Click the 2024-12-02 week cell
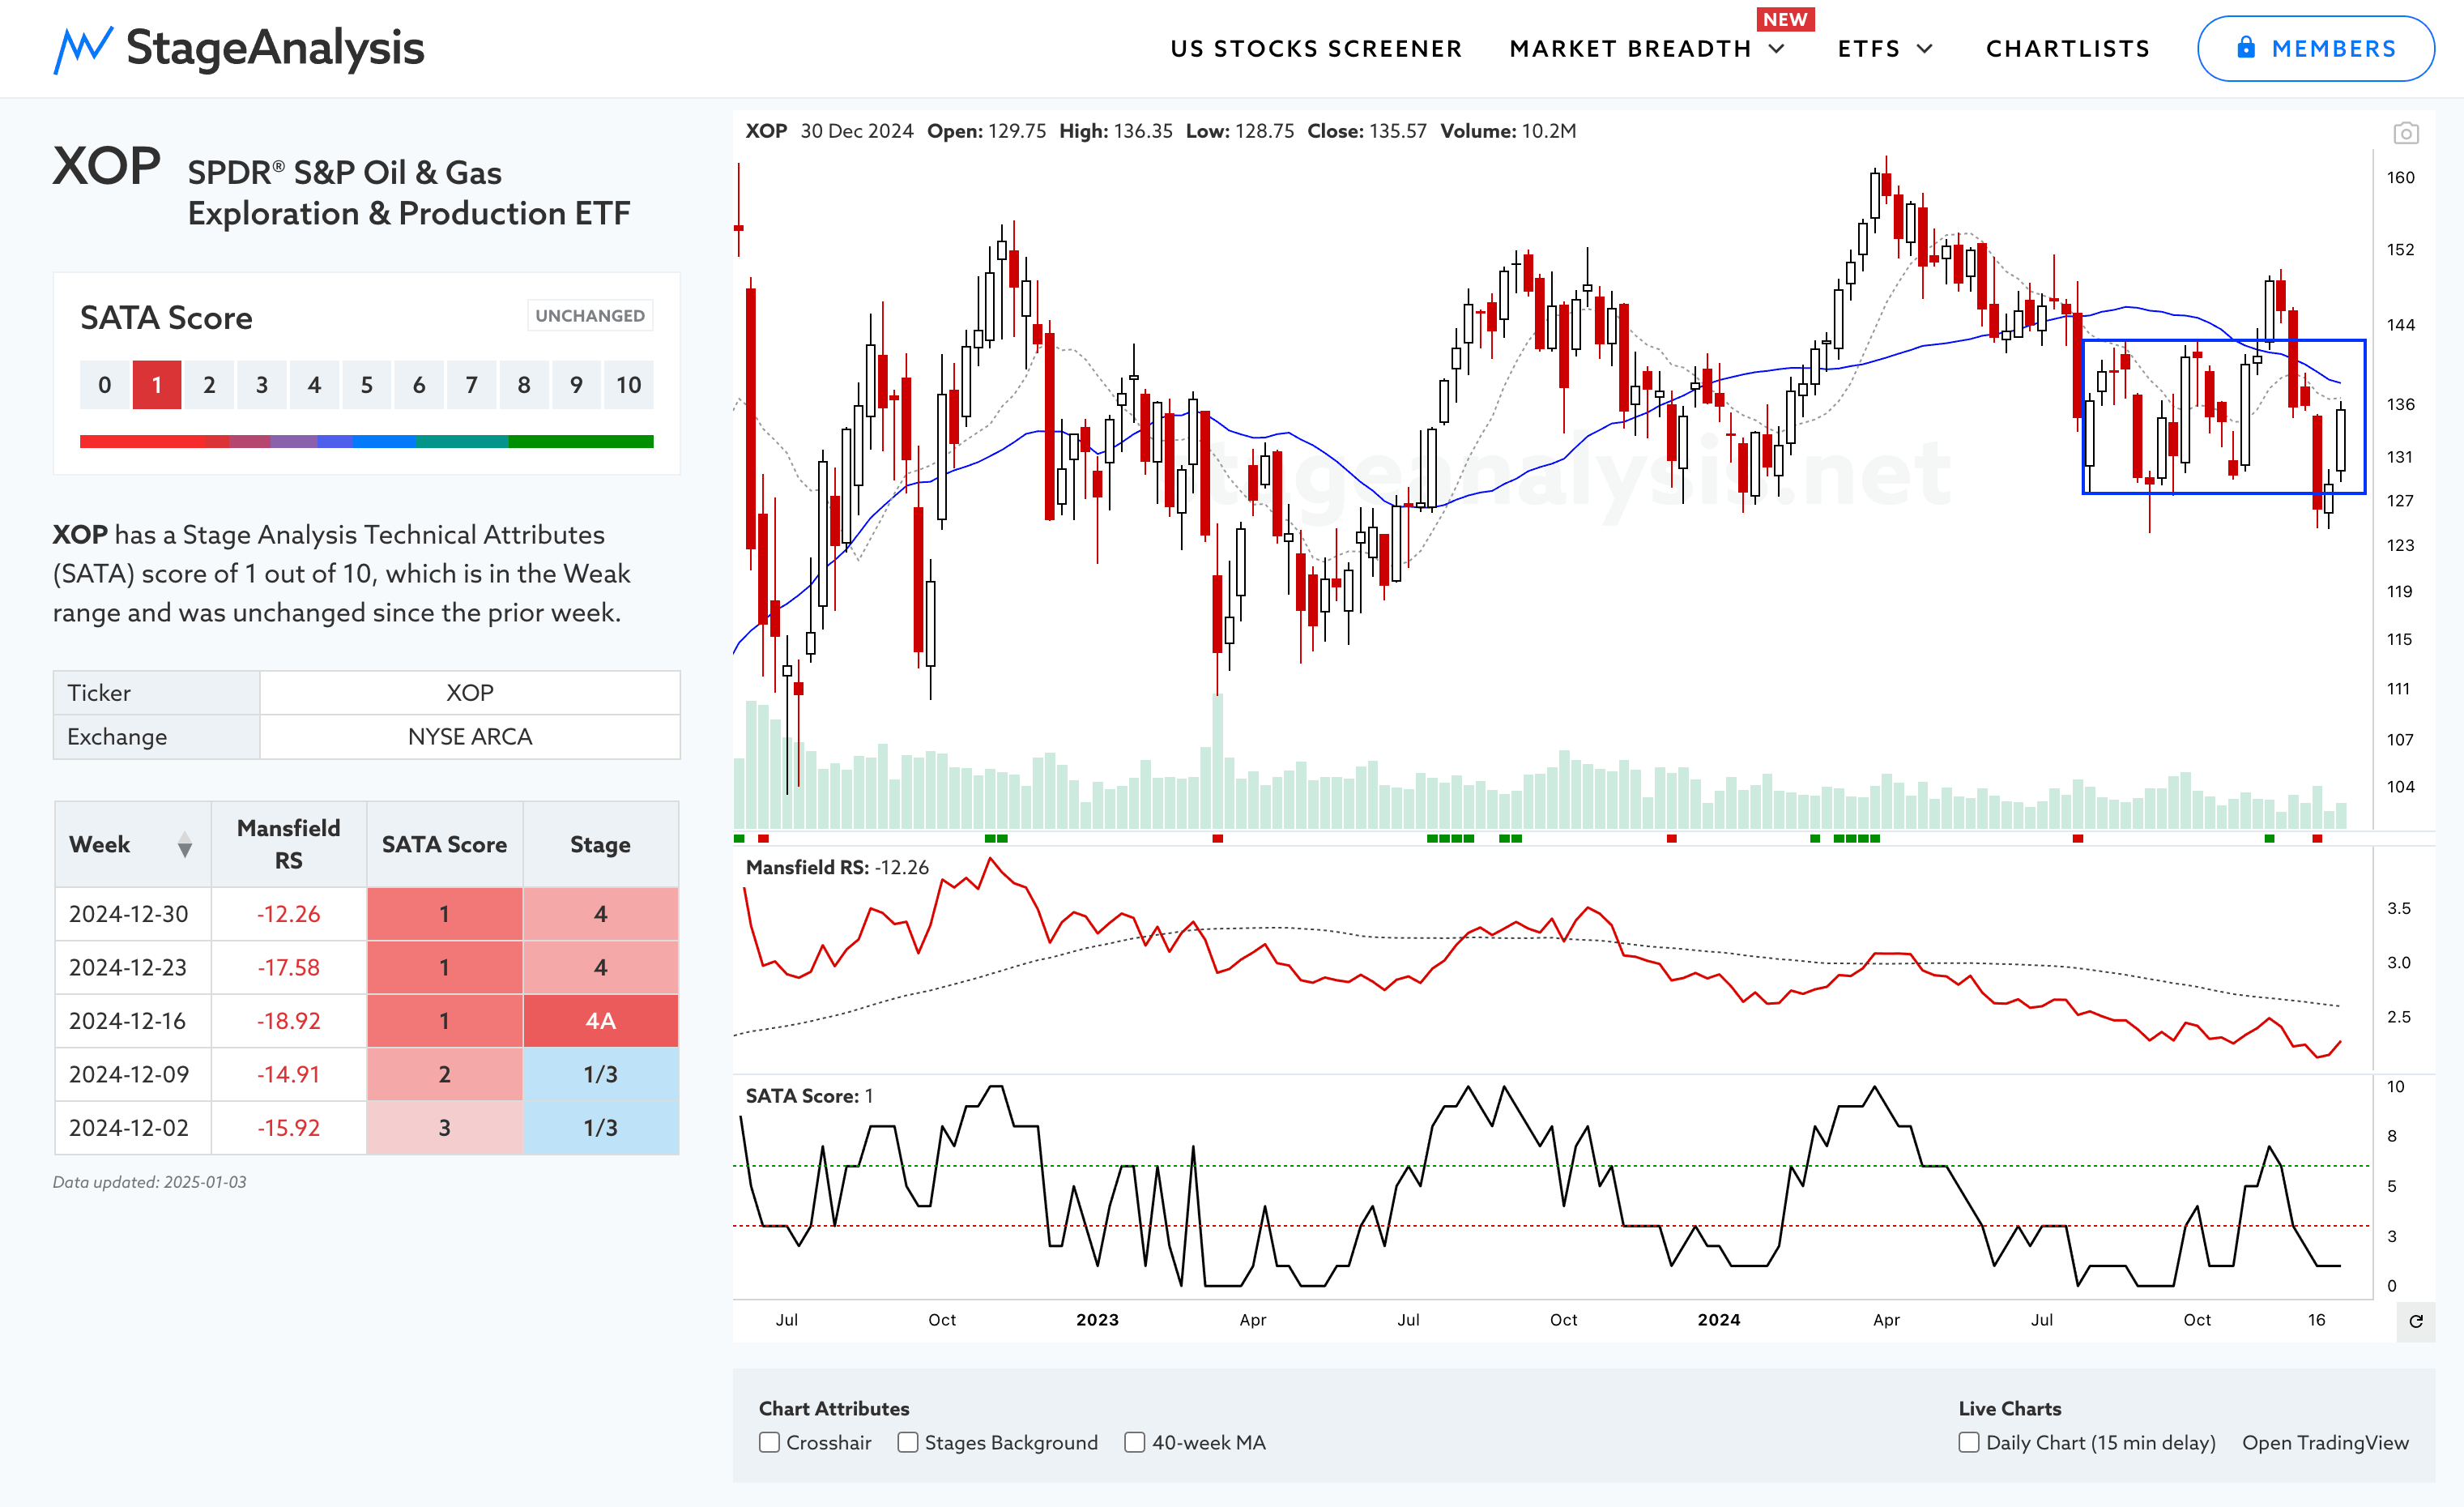Screen dimensions: 2464x1507 pos(133,1128)
